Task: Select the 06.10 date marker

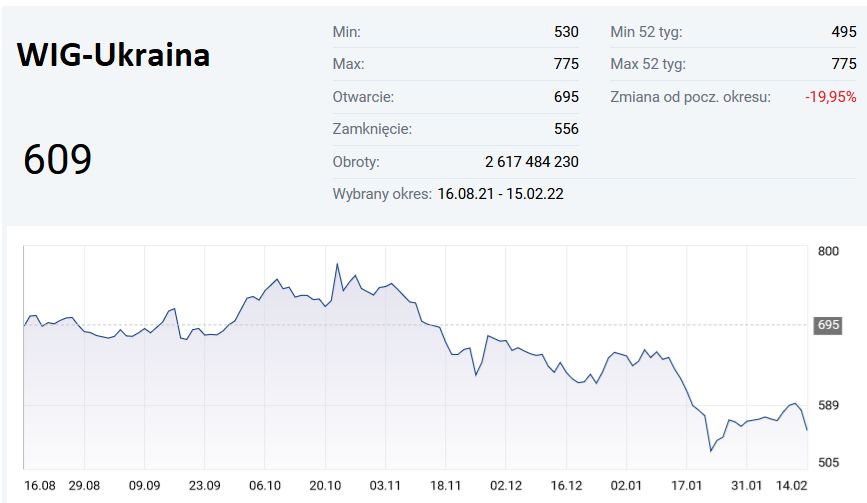Action: click(x=265, y=486)
